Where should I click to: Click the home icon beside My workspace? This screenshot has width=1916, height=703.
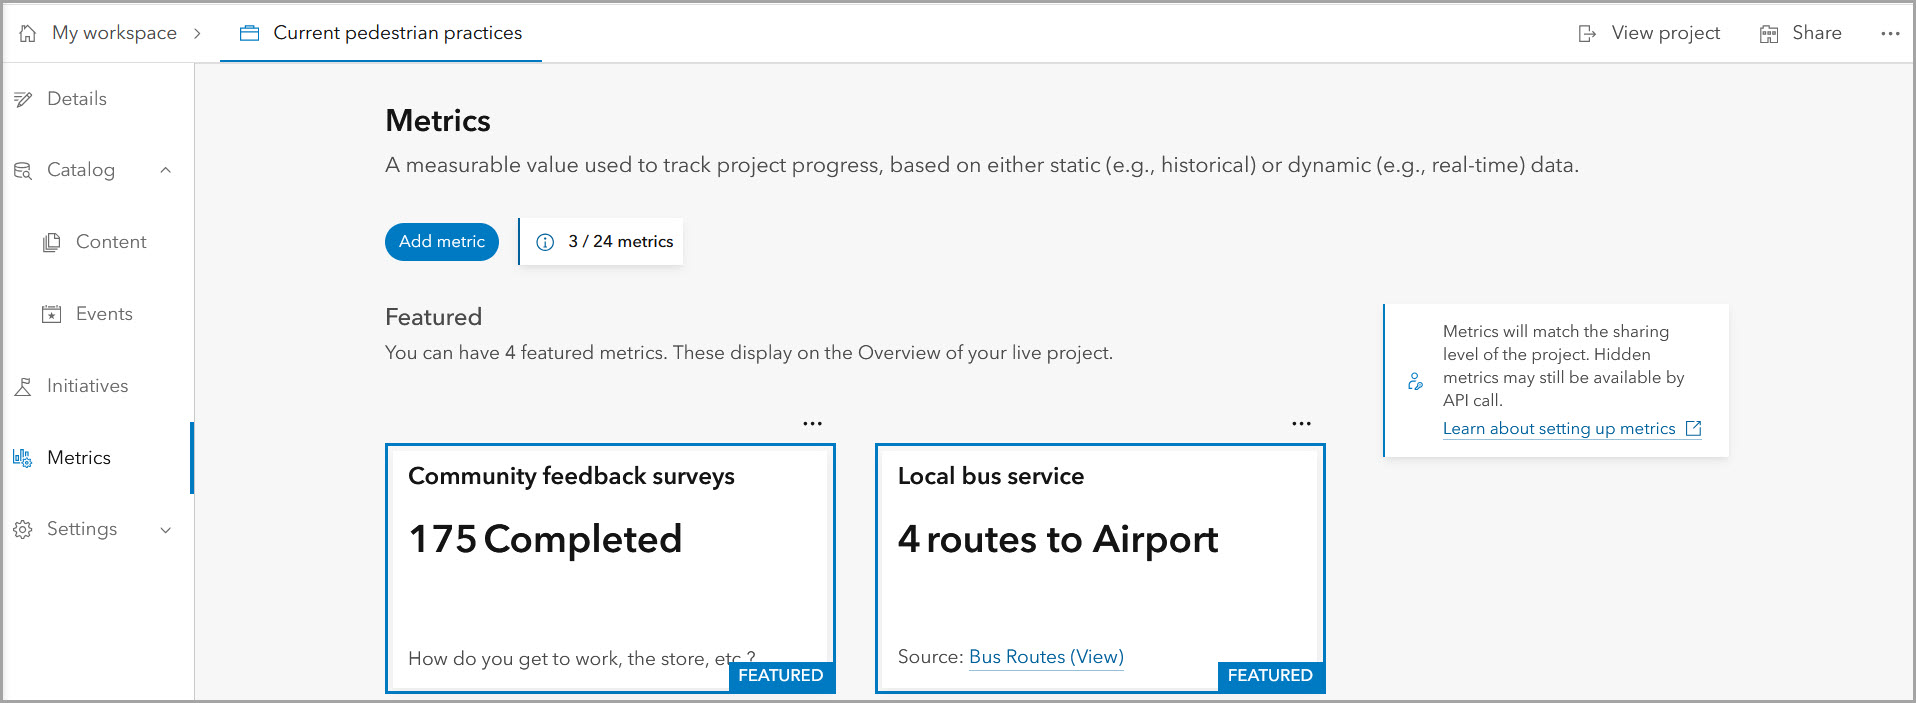(x=28, y=33)
